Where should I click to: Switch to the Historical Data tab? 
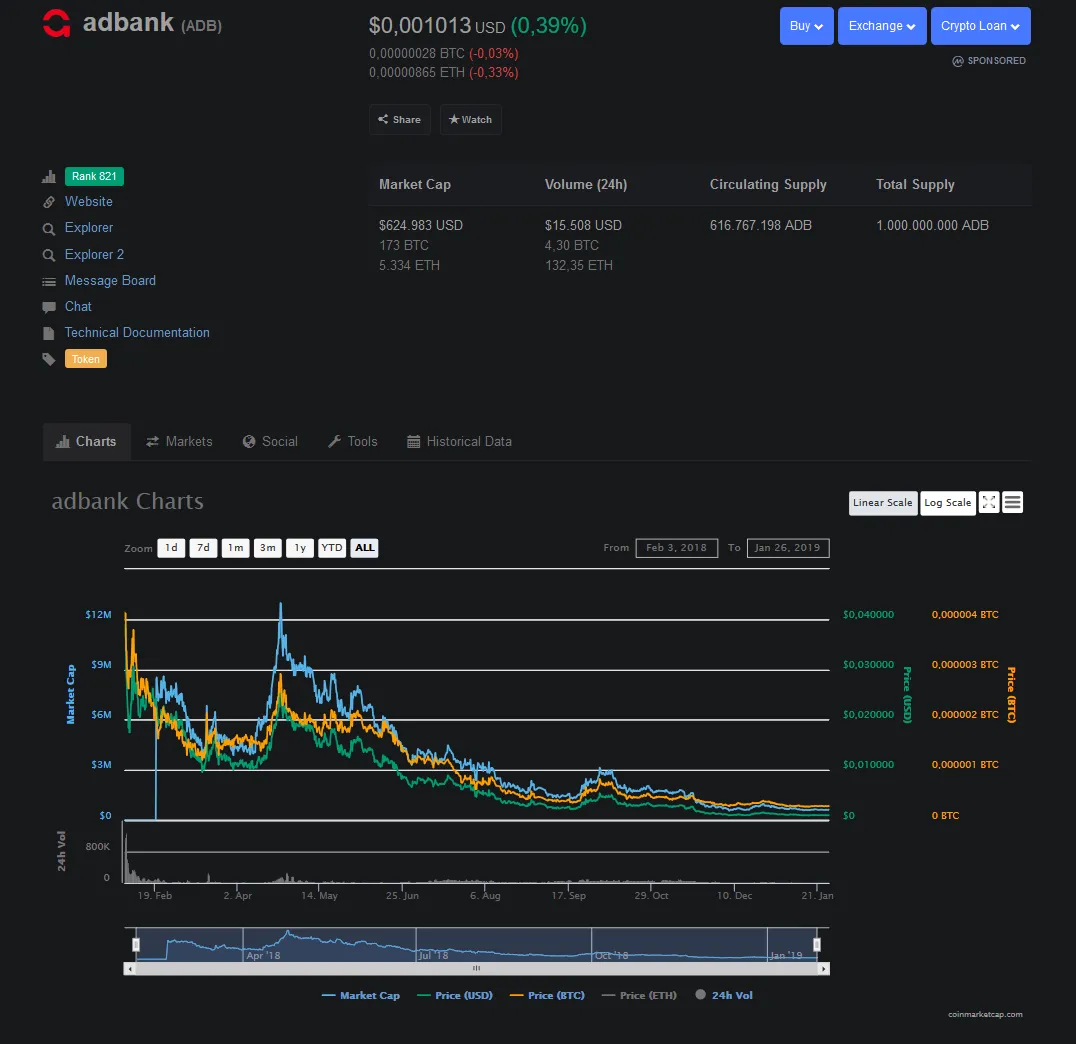[460, 442]
